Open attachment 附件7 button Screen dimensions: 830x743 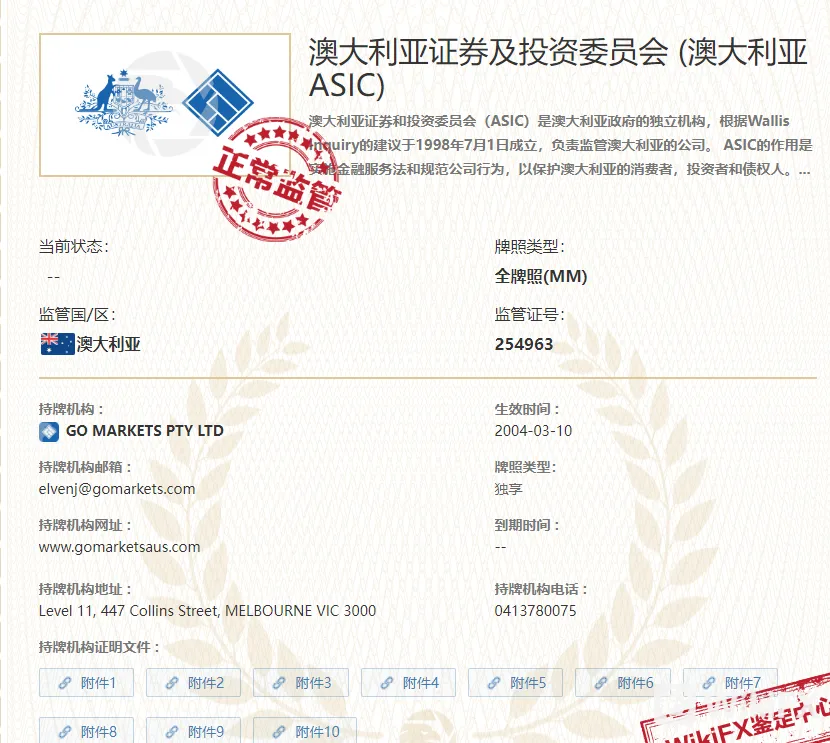pyautogui.click(x=730, y=683)
